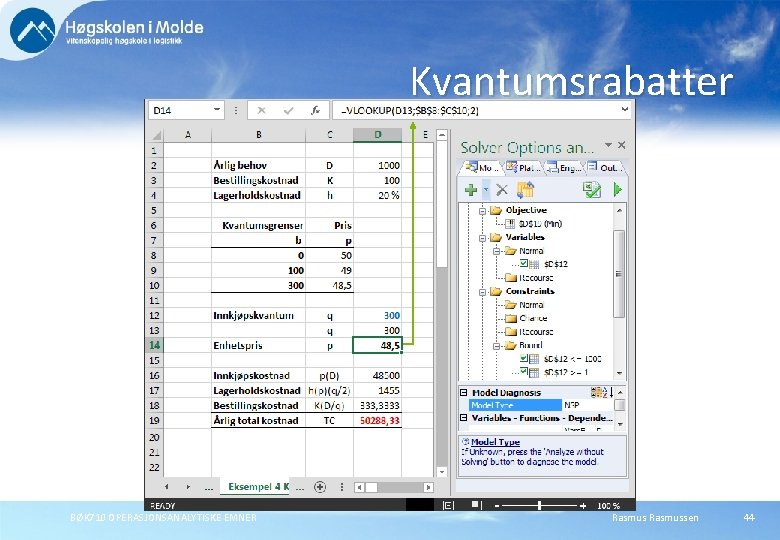This screenshot has width=780, height=540.
Task: Collapse the Objective folder node
Action: (x=482, y=211)
